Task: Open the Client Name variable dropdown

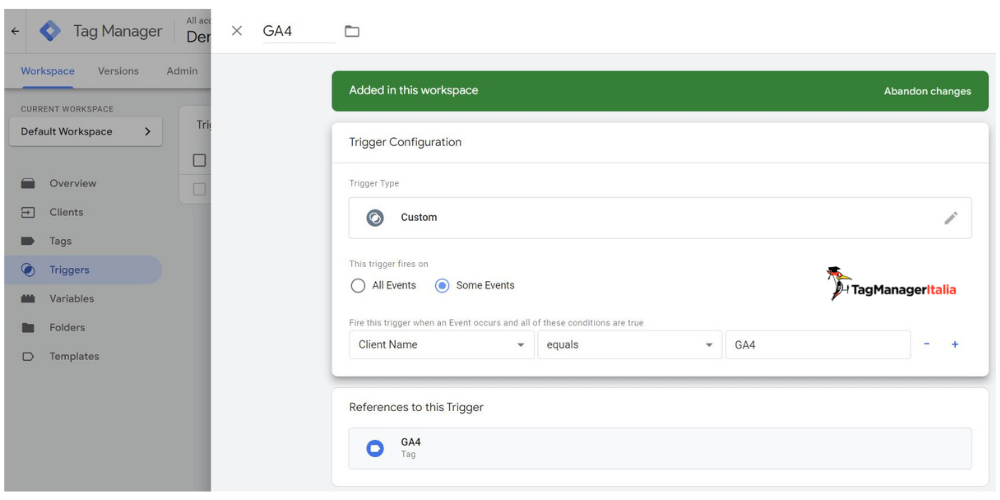Action: pyautogui.click(x=441, y=344)
